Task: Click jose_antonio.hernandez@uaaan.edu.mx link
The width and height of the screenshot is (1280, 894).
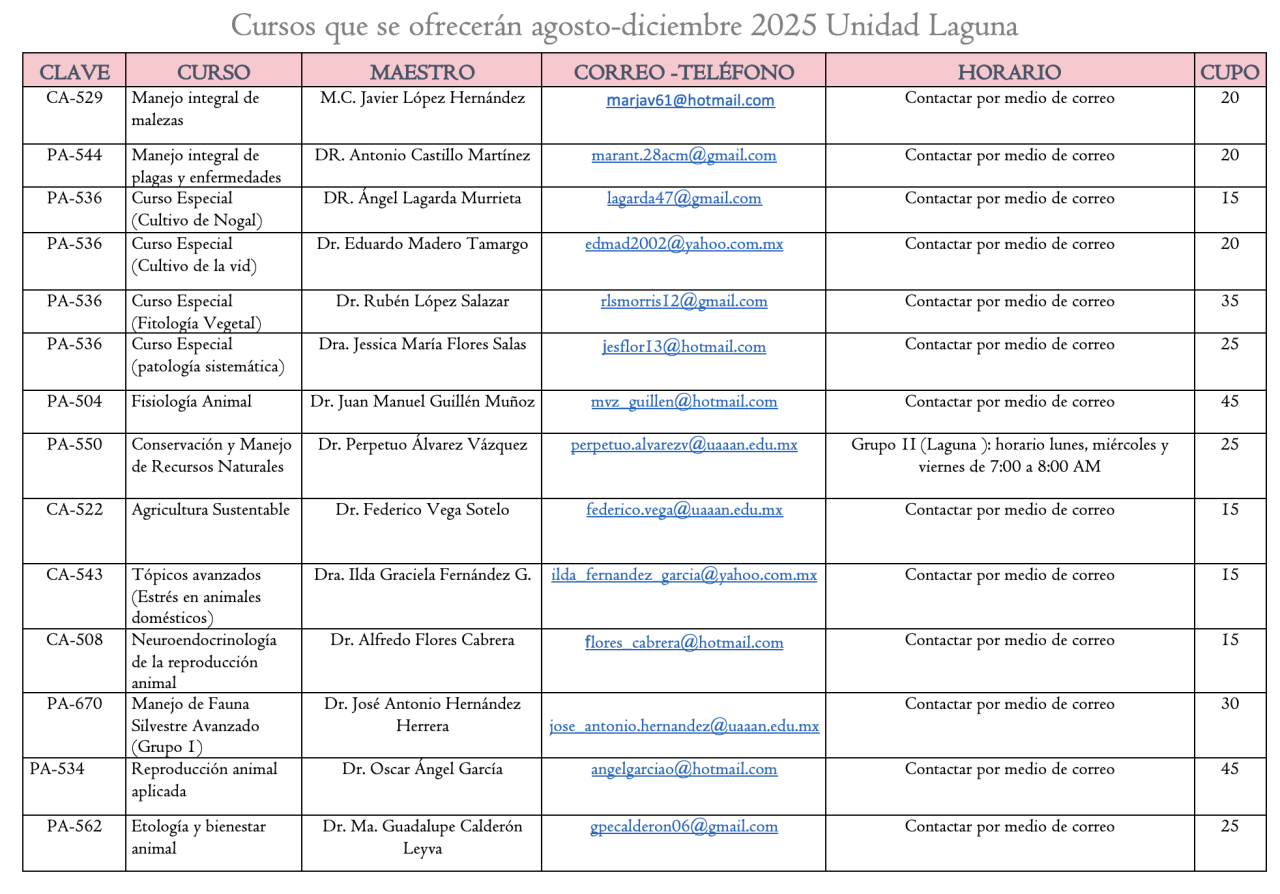Action: tap(684, 727)
